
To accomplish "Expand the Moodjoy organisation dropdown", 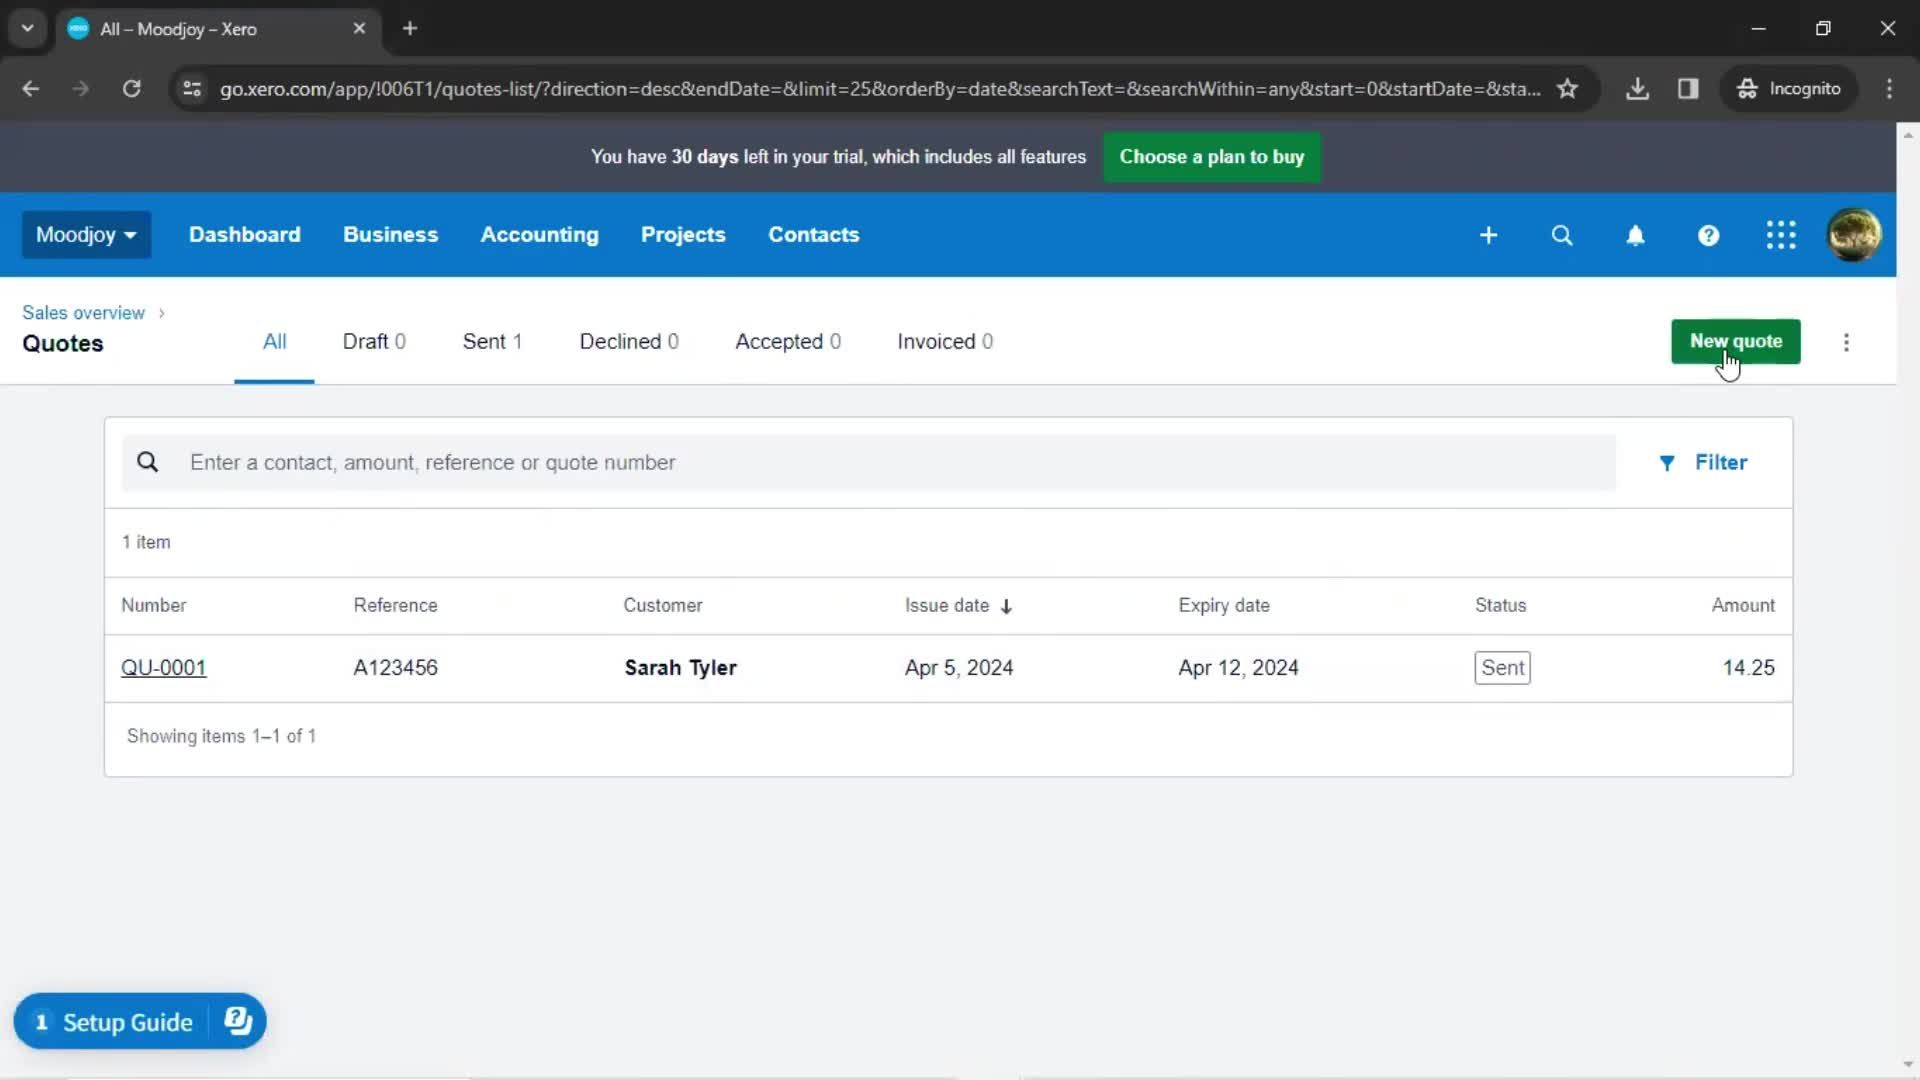I will pos(86,235).
